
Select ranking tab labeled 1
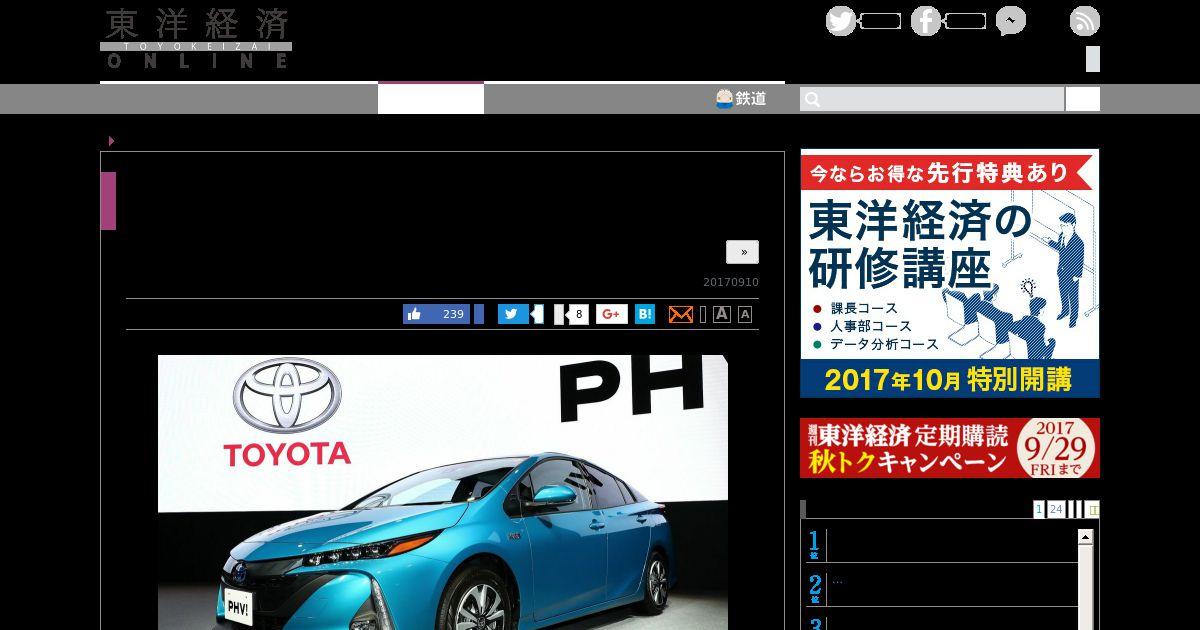coord(1039,509)
